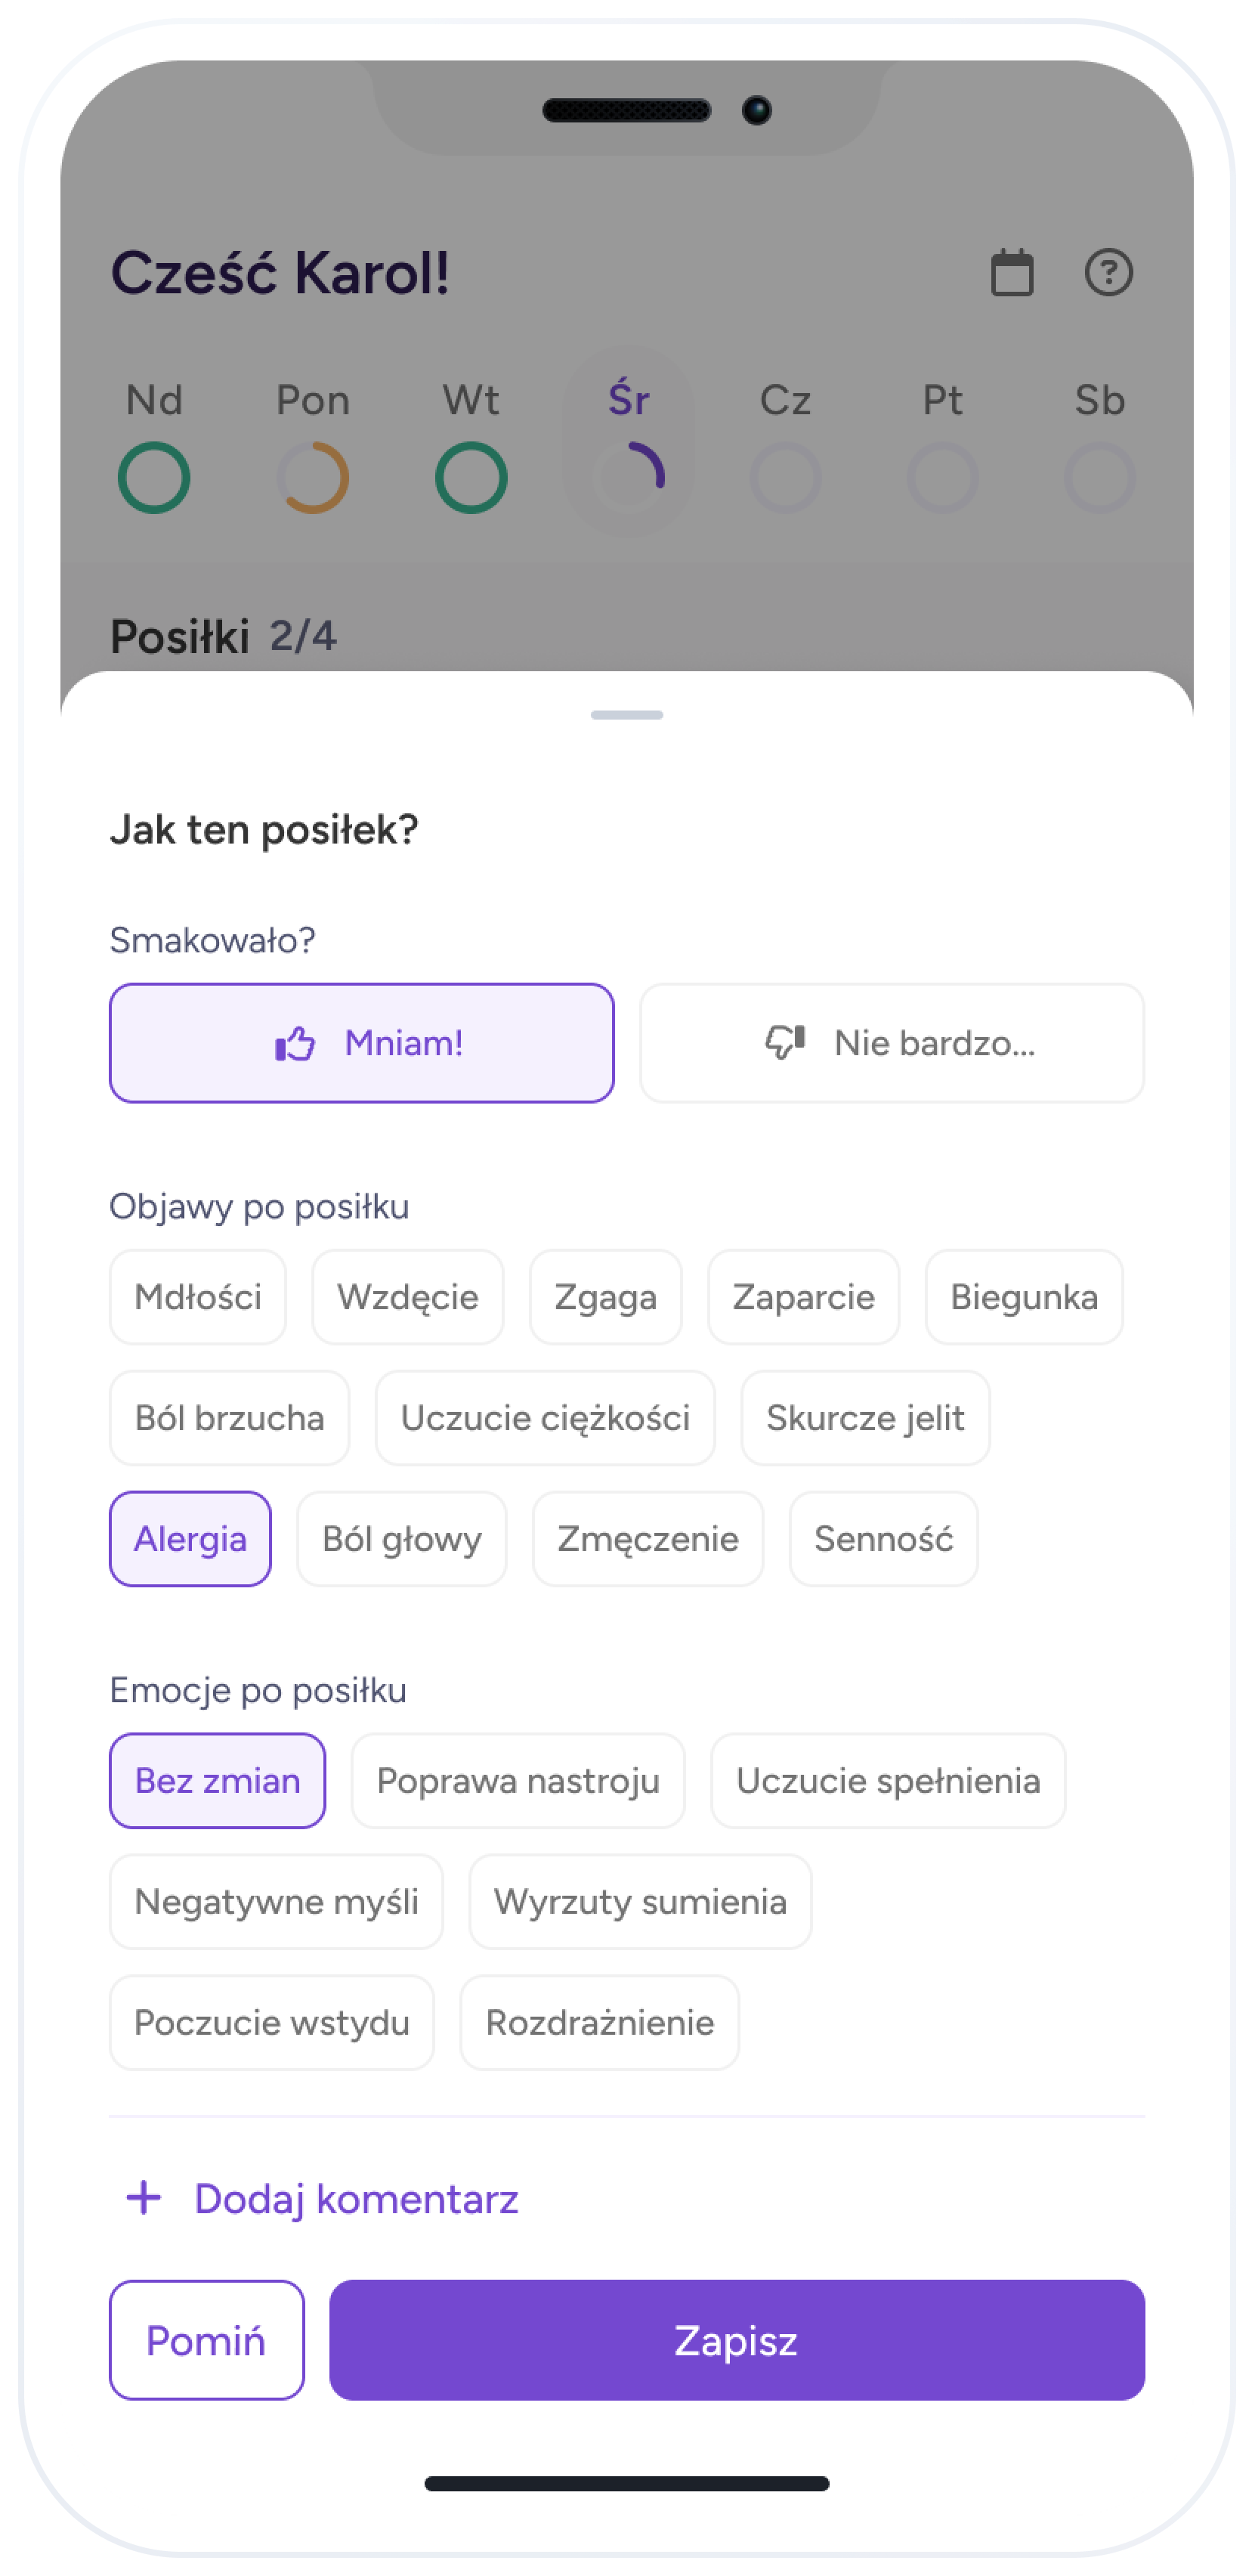The image size is (1255, 2576).
Task: Open the calendar icon in header
Action: pos(1011,273)
